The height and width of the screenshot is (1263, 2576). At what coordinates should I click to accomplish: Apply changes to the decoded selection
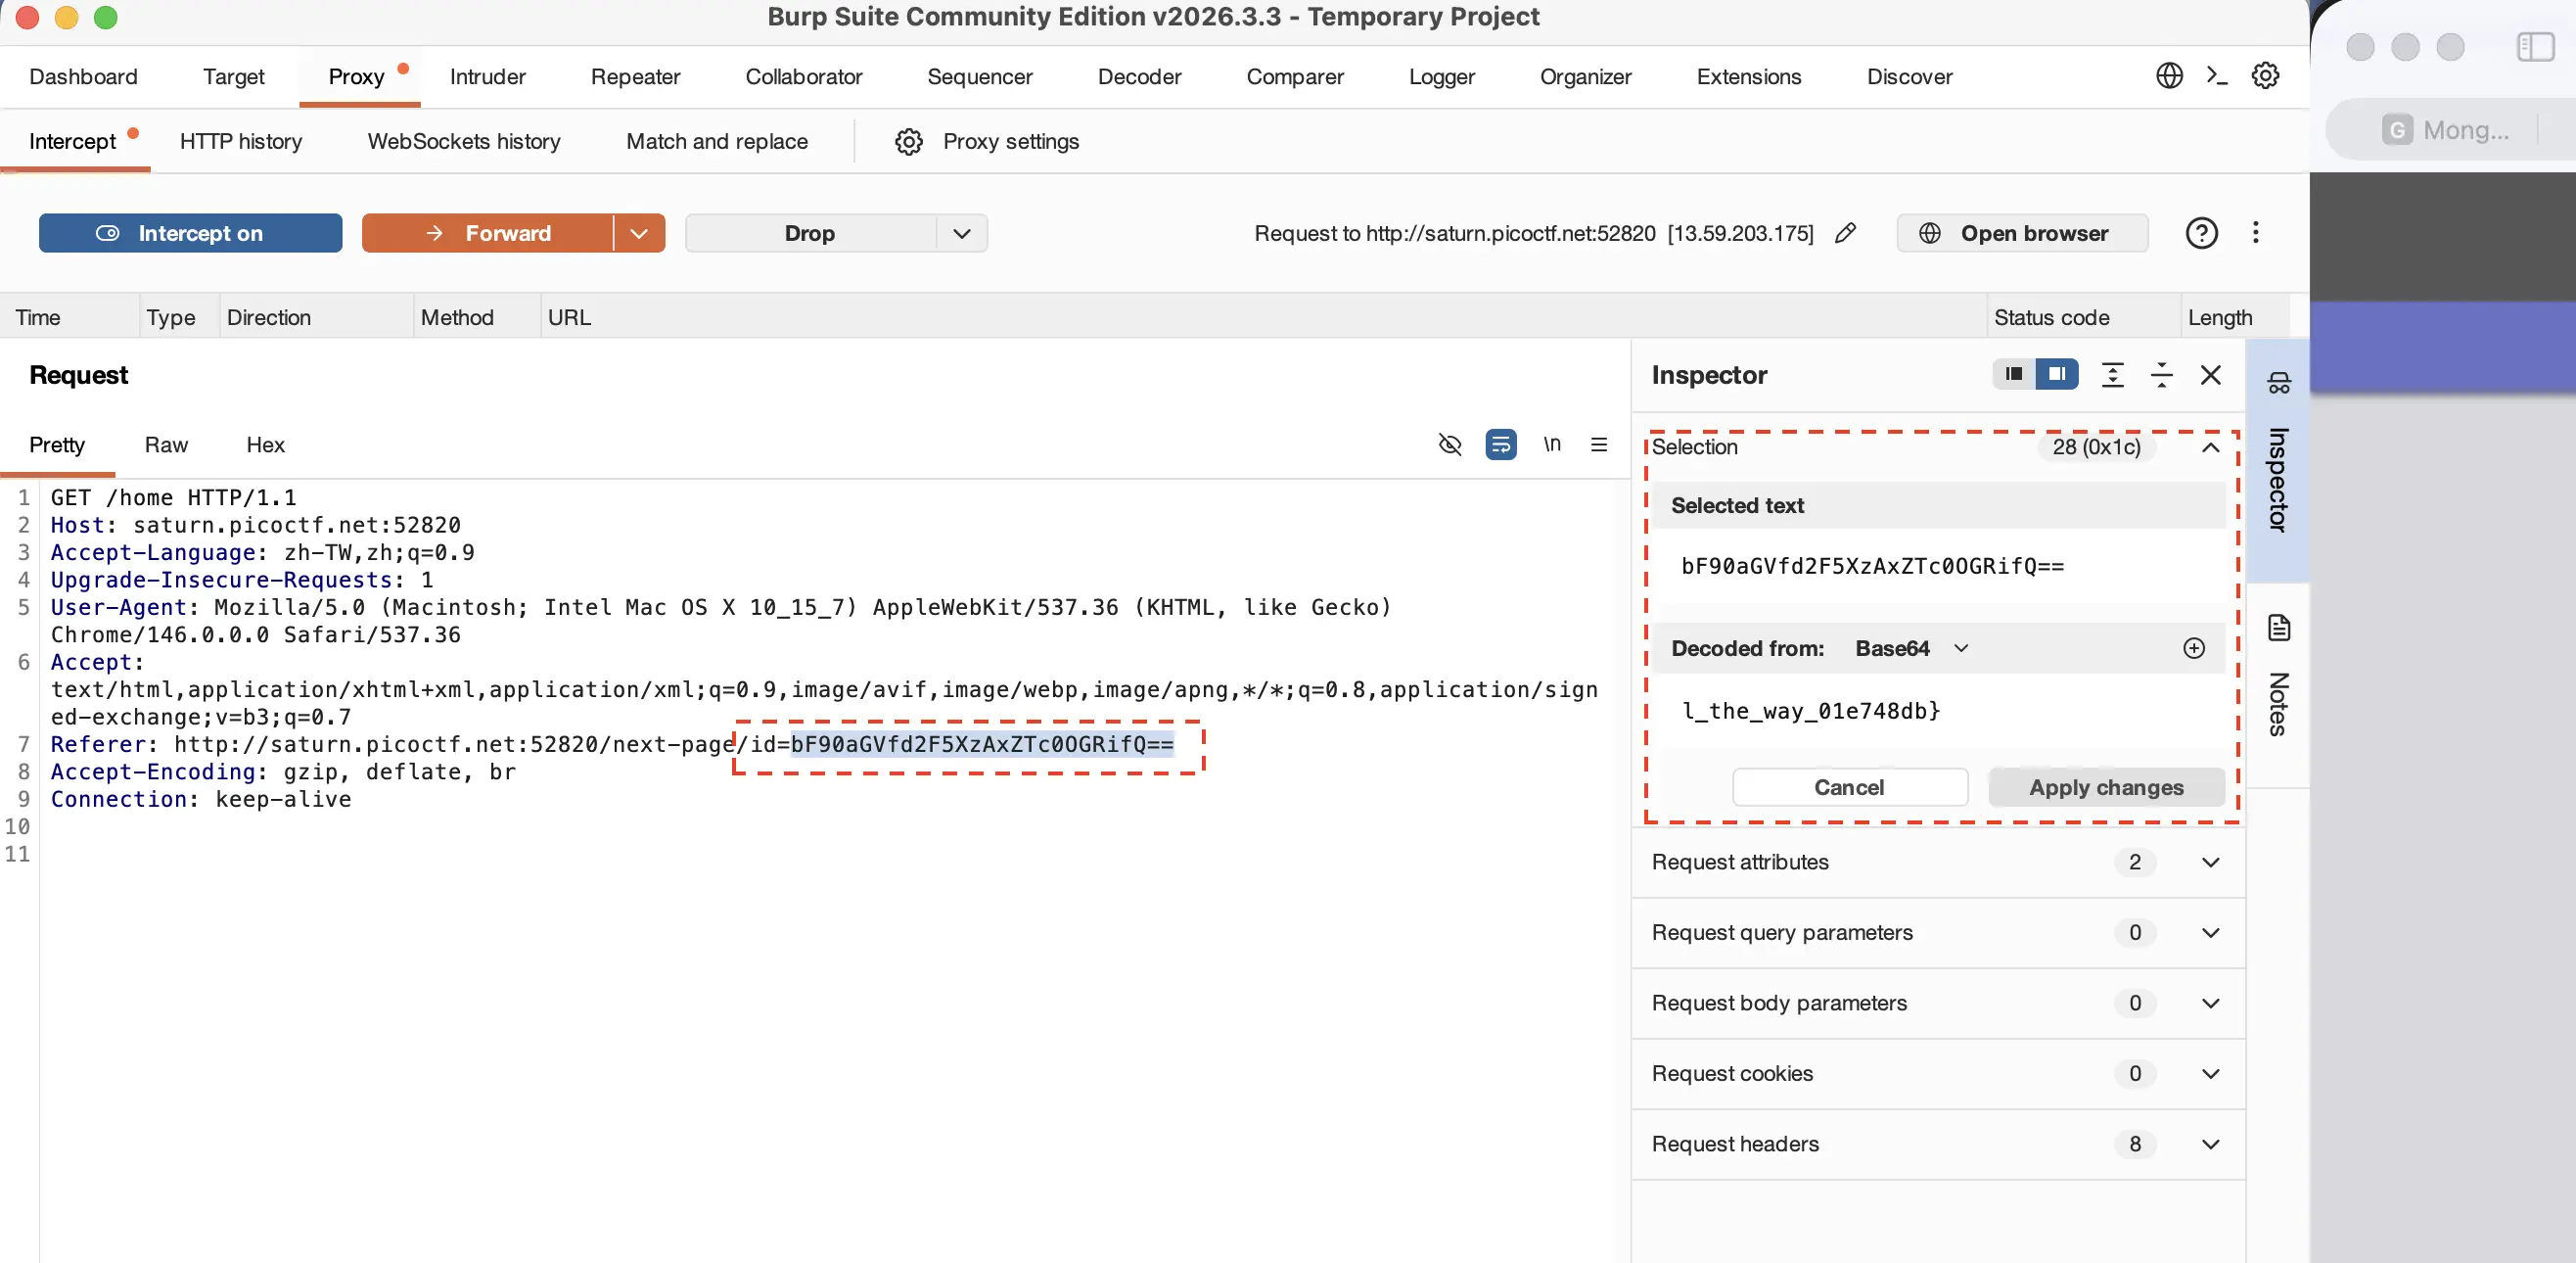click(x=2106, y=787)
